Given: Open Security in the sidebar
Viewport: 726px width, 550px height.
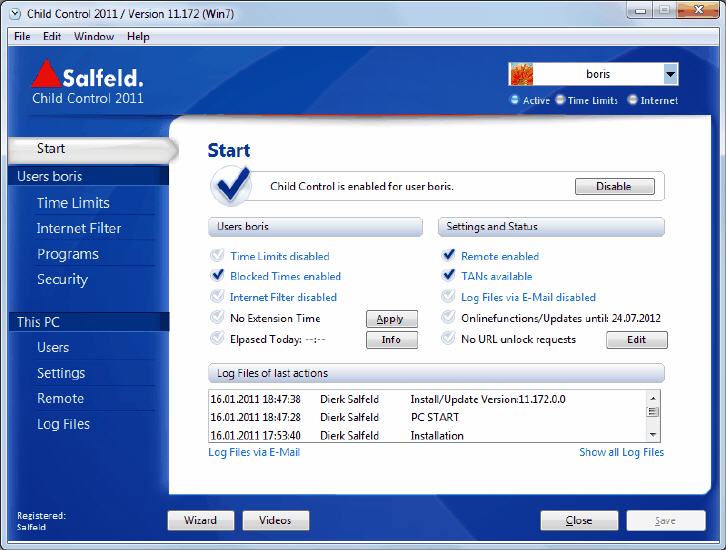Looking at the screenshot, I should pos(63,279).
